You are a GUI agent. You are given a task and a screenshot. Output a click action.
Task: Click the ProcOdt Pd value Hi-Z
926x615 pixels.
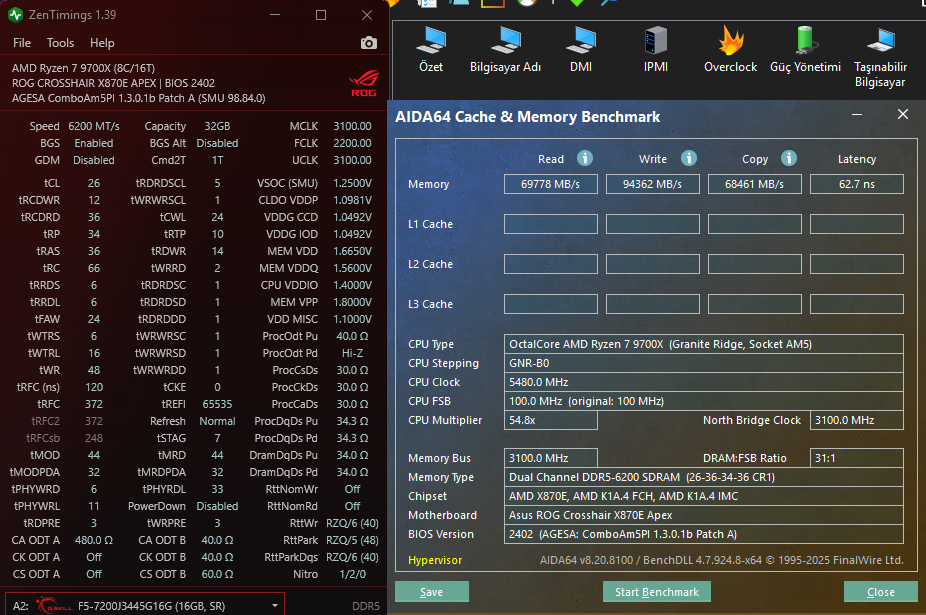click(353, 353)
